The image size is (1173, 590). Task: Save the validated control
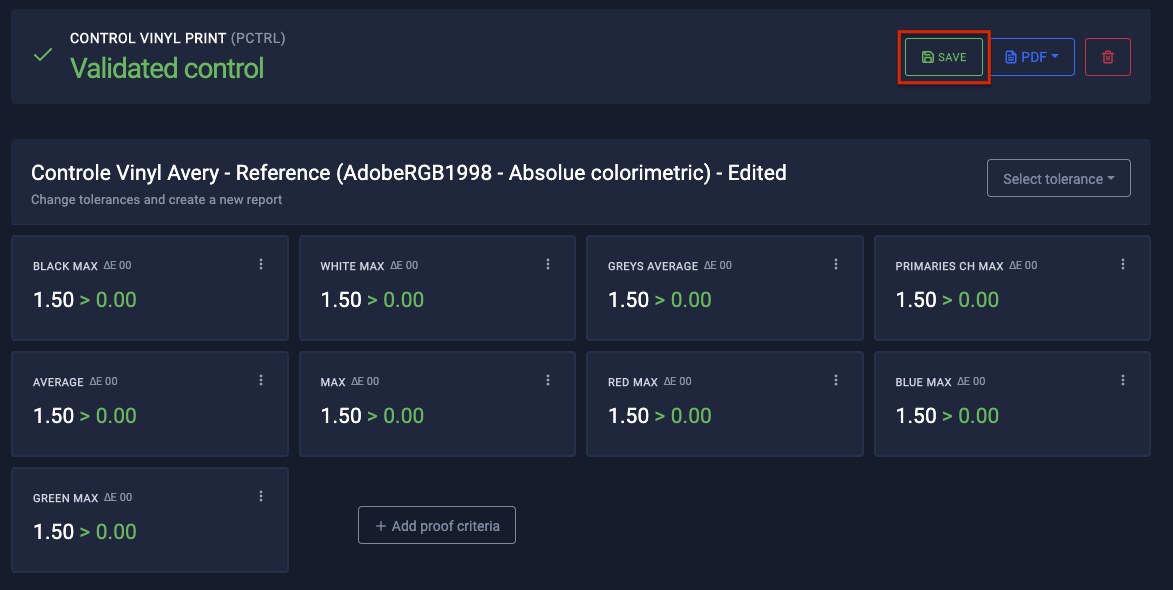[944, 57]
